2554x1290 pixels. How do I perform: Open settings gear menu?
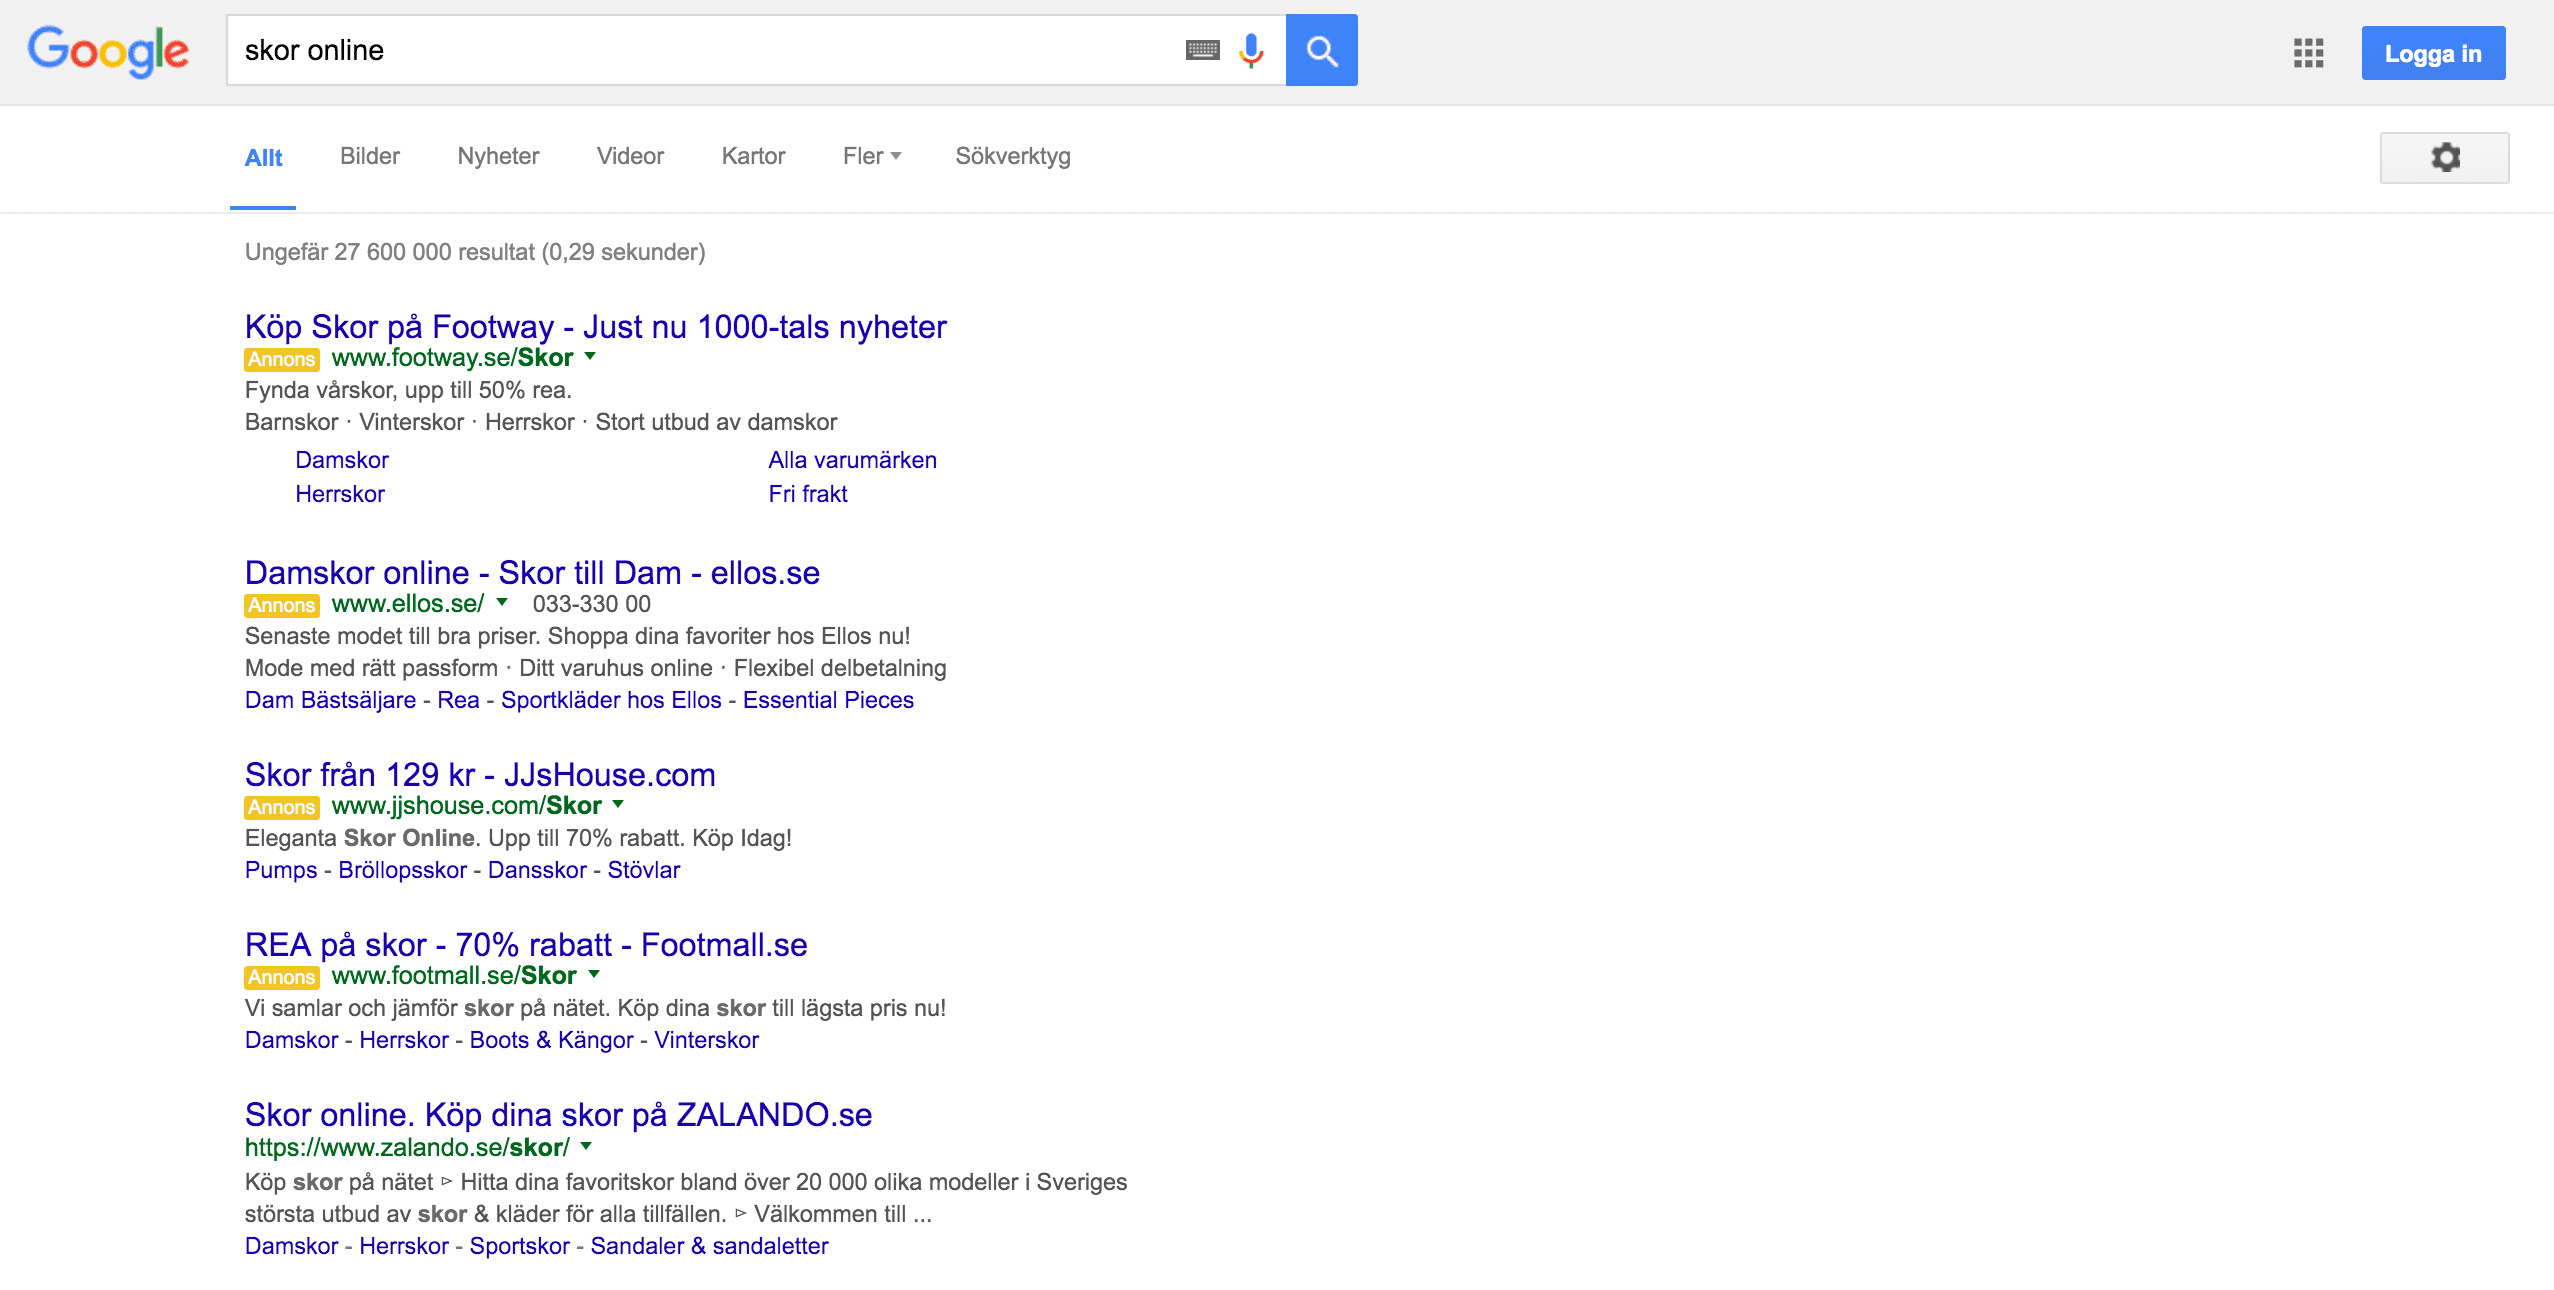(x=2444, y=157)
